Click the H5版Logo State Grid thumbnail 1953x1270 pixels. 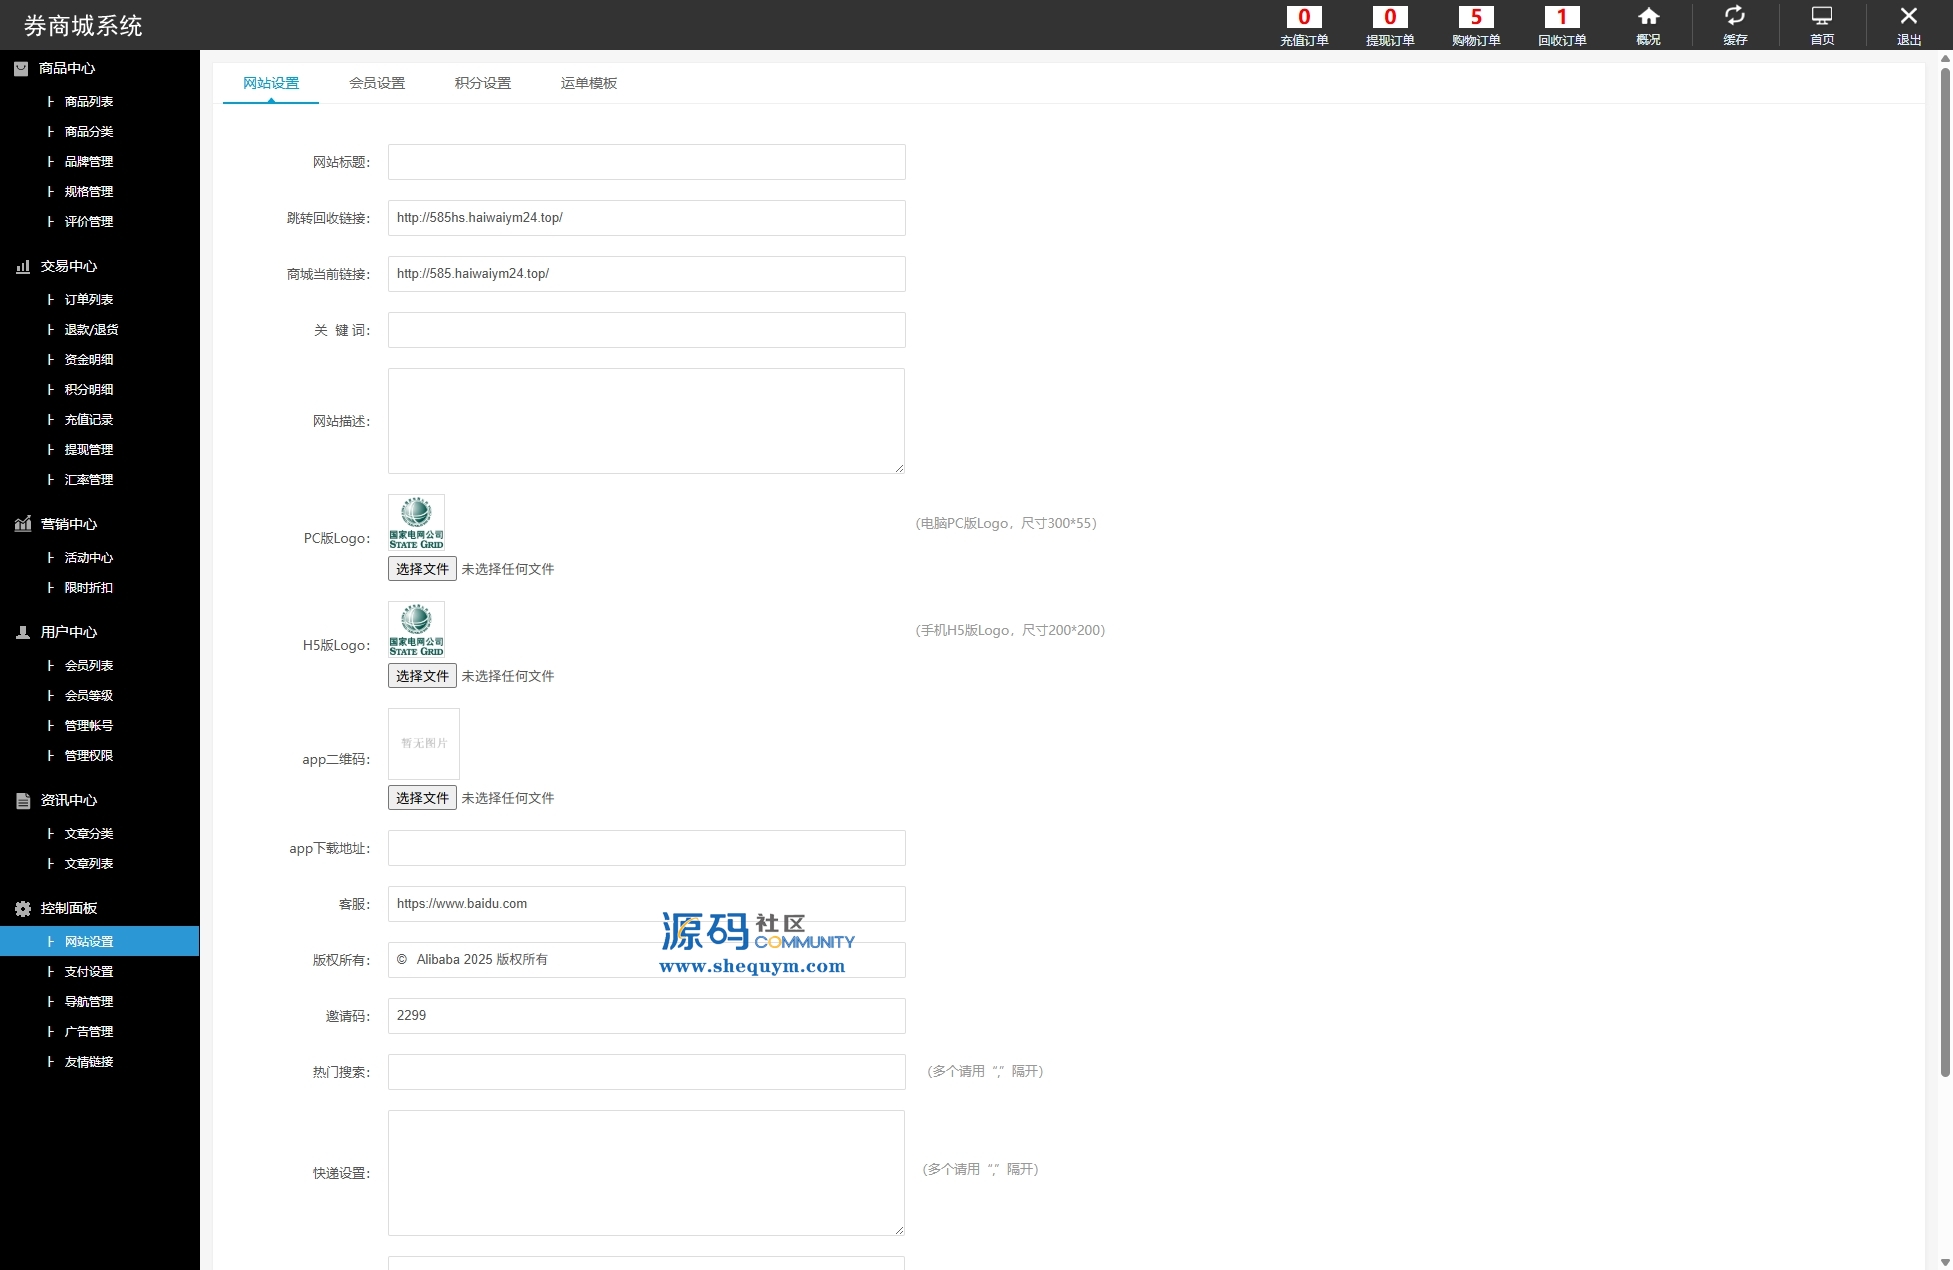click(416, 629)
